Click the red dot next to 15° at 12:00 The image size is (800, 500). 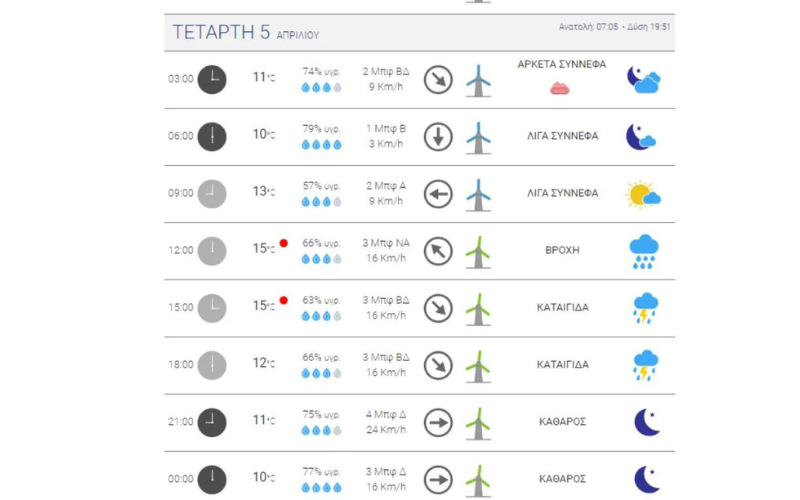[284, 243]
